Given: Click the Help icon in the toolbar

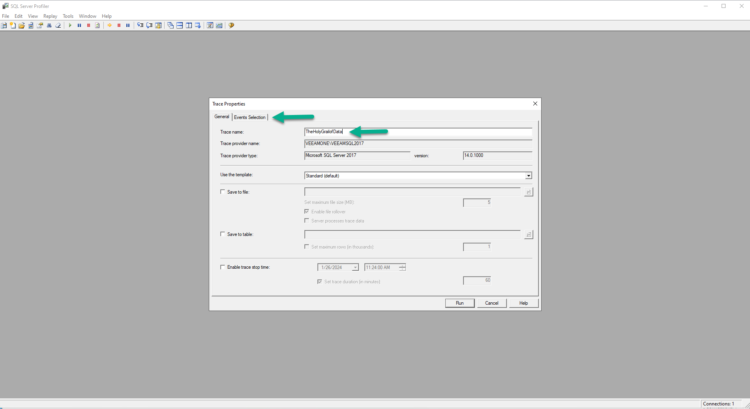Looking at the screenshot, I should pos(232,25).
